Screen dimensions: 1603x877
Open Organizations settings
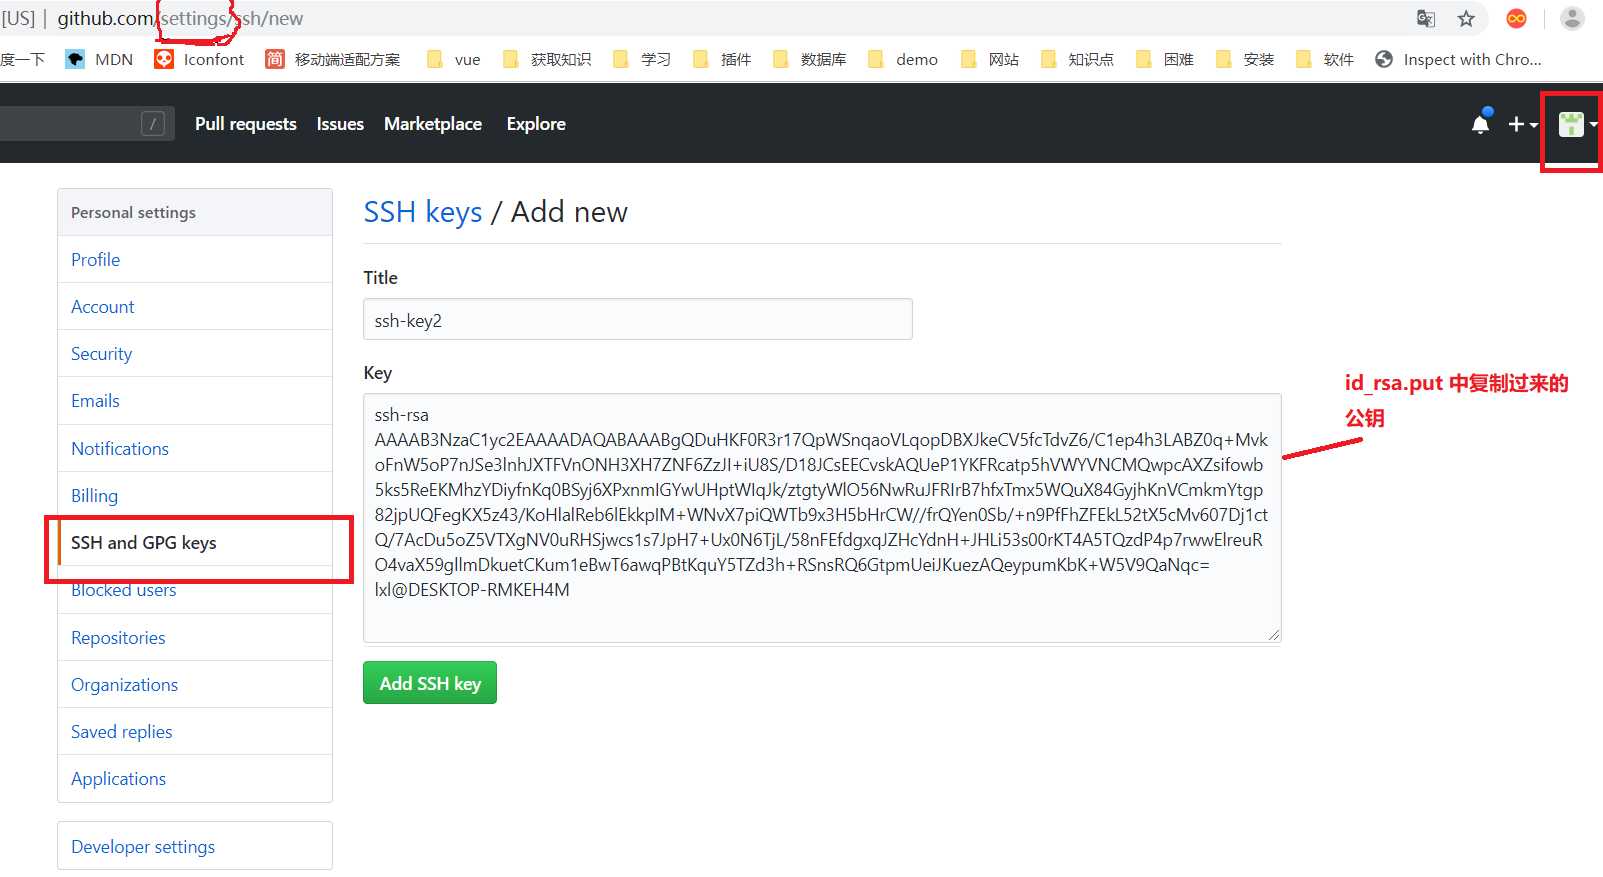tap(195, 684)
